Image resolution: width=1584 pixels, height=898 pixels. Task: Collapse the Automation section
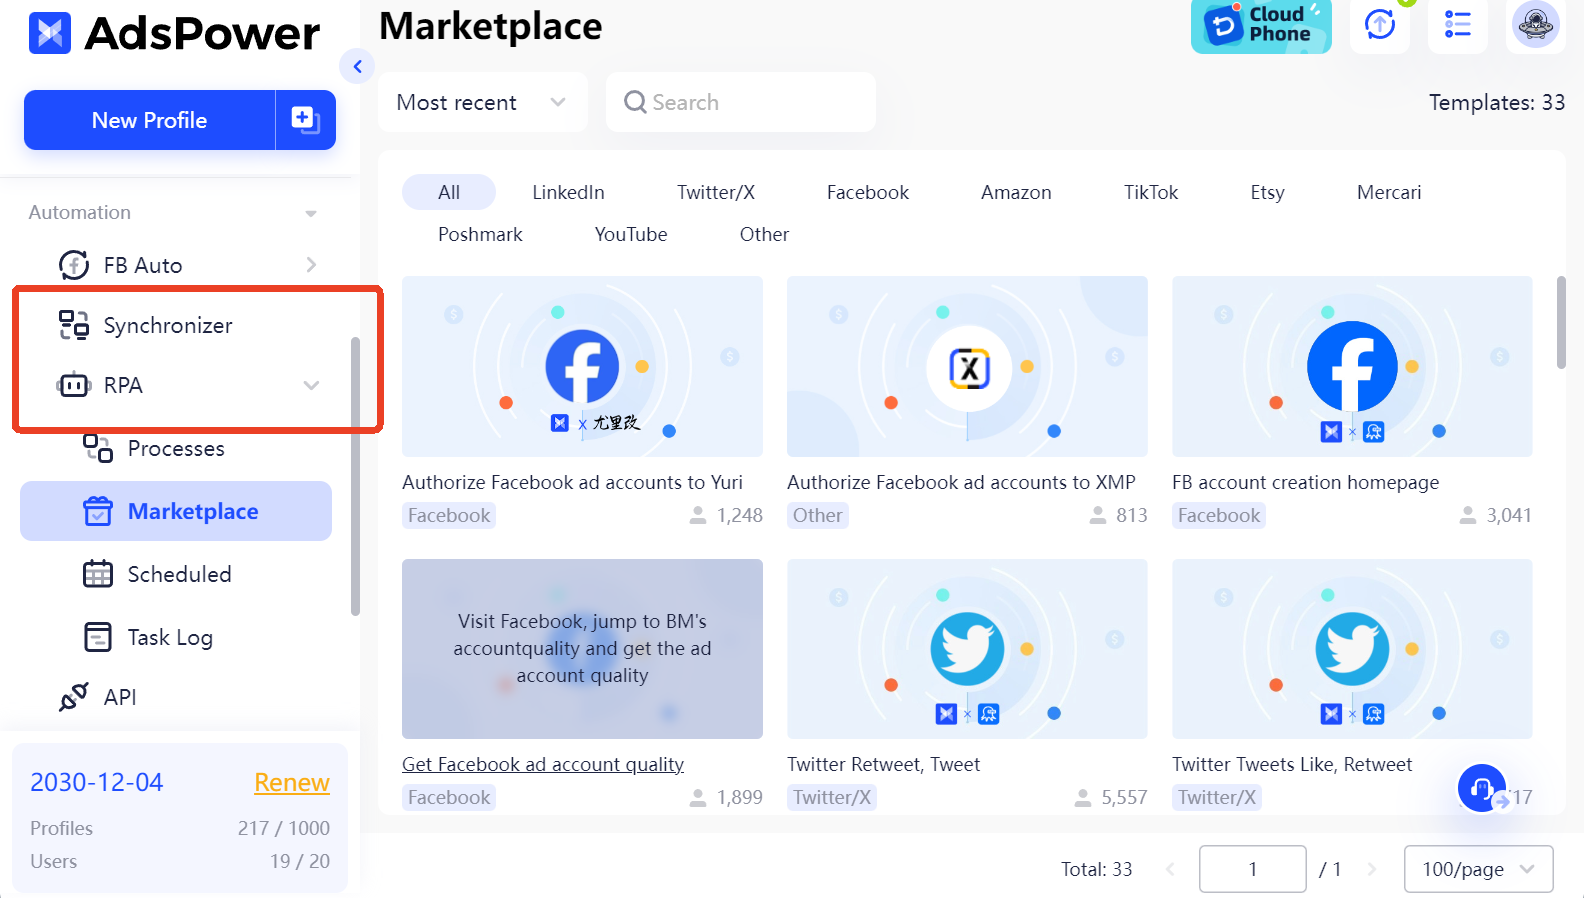click(311, 213)
